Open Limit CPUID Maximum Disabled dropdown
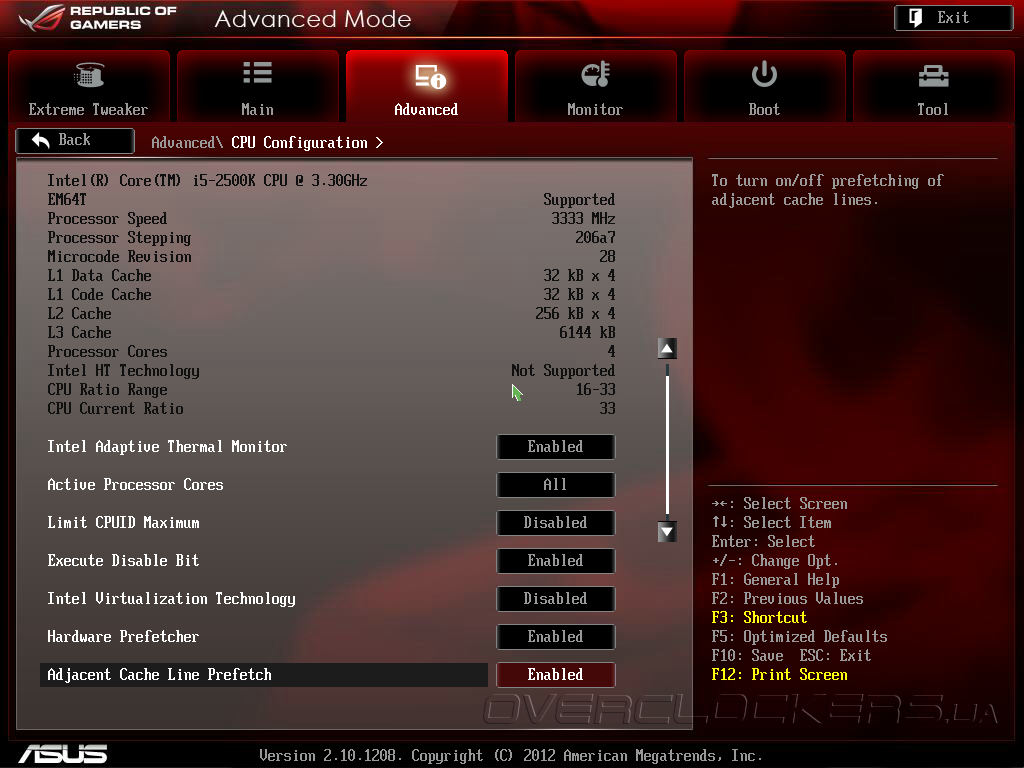This screenshot has height=768, width=1024. coord(556,522)
